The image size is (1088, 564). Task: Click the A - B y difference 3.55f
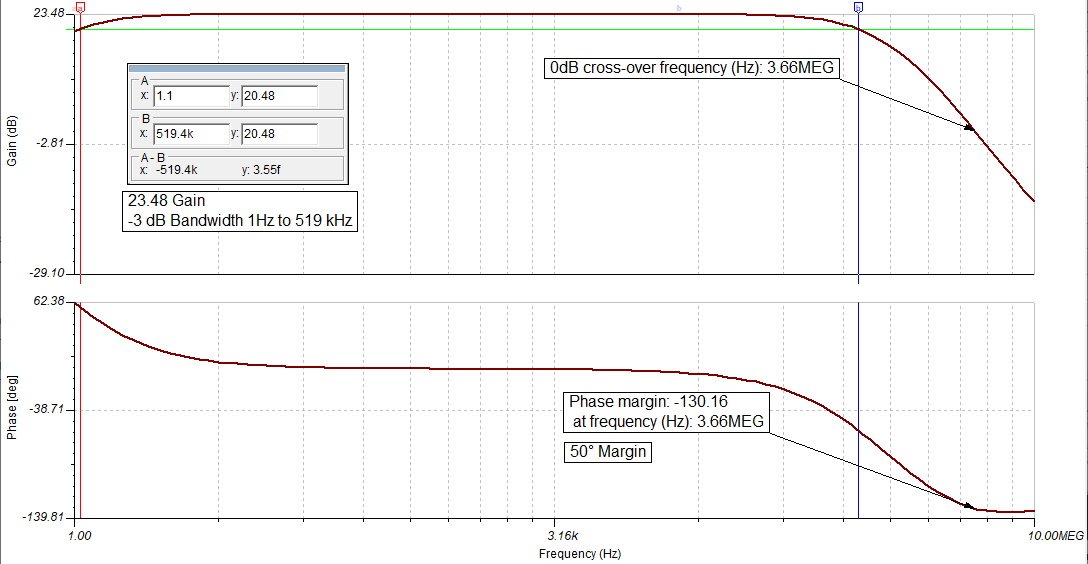coord(267,170)
